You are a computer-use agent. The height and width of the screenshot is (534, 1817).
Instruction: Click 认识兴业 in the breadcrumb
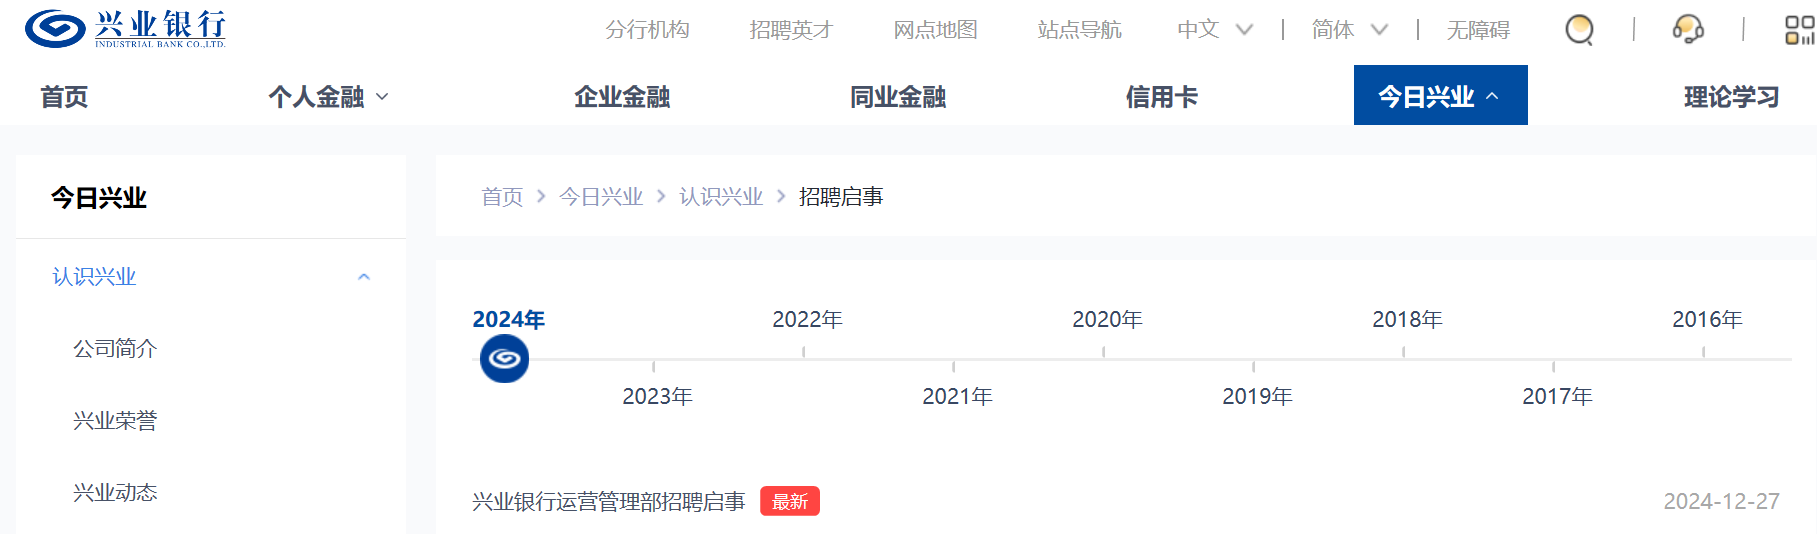pyautogui.click(x=721, y=197)
